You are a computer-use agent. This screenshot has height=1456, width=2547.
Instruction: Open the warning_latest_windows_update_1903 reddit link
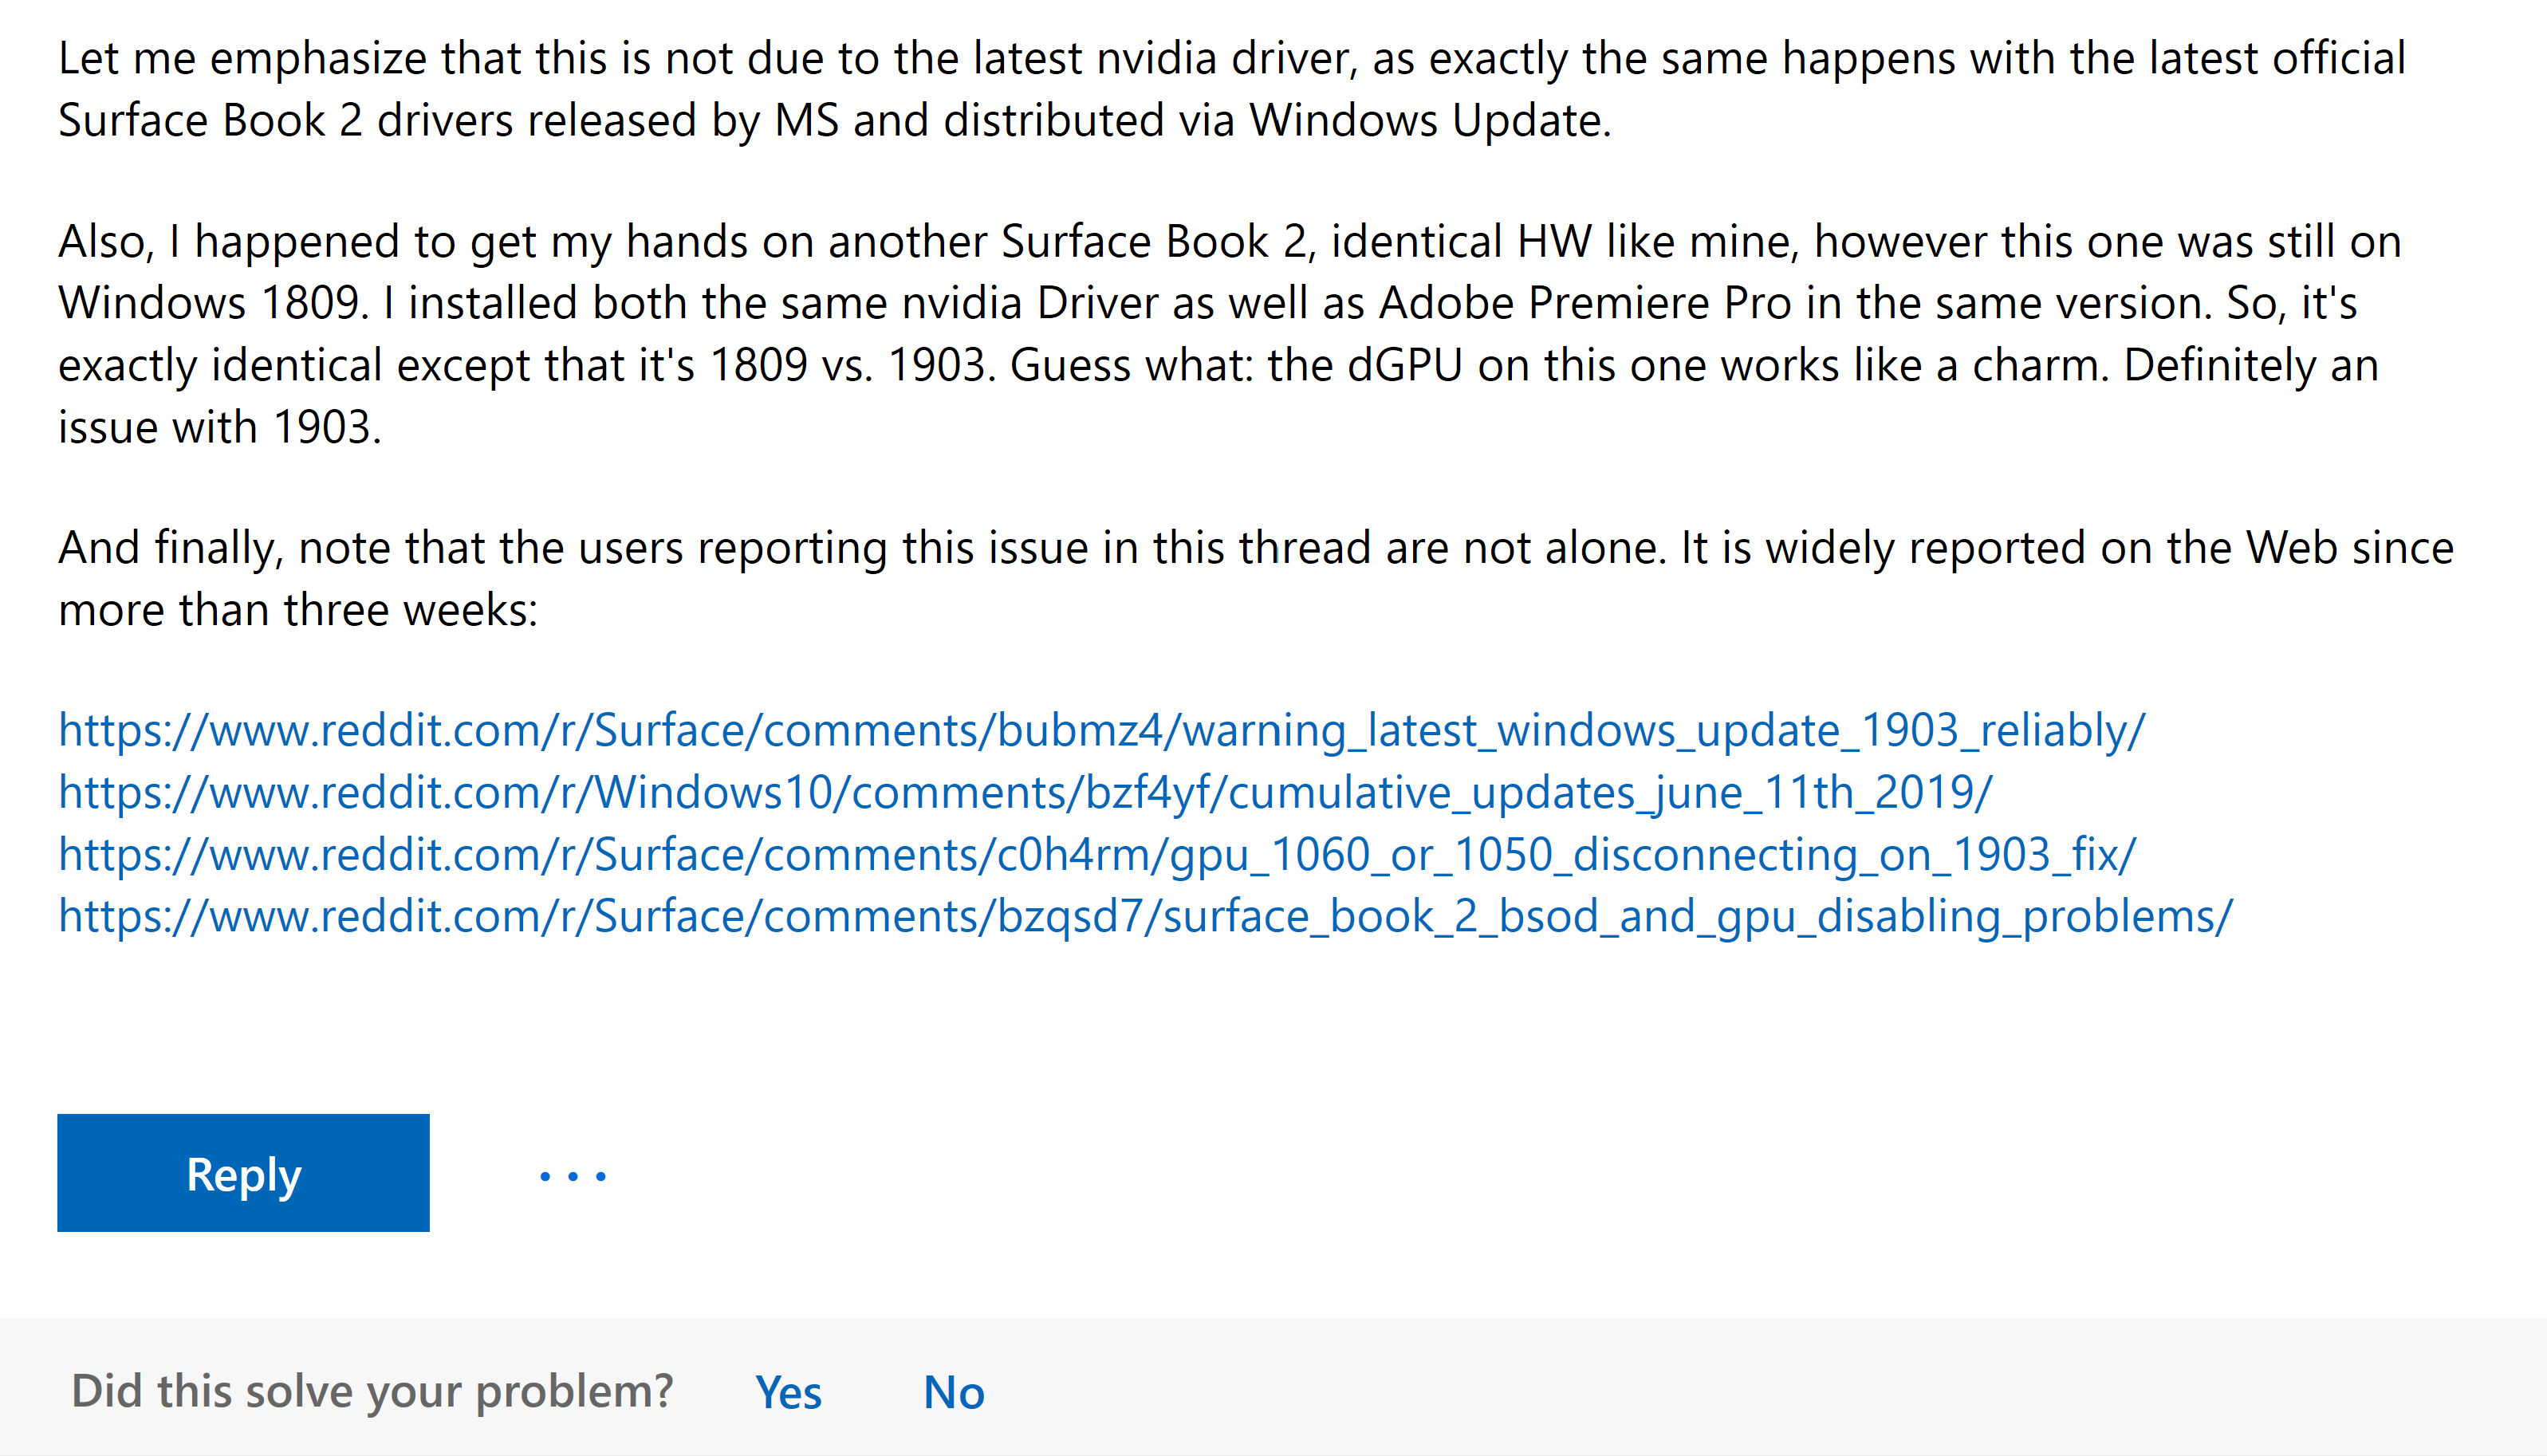coord(1101,731)
